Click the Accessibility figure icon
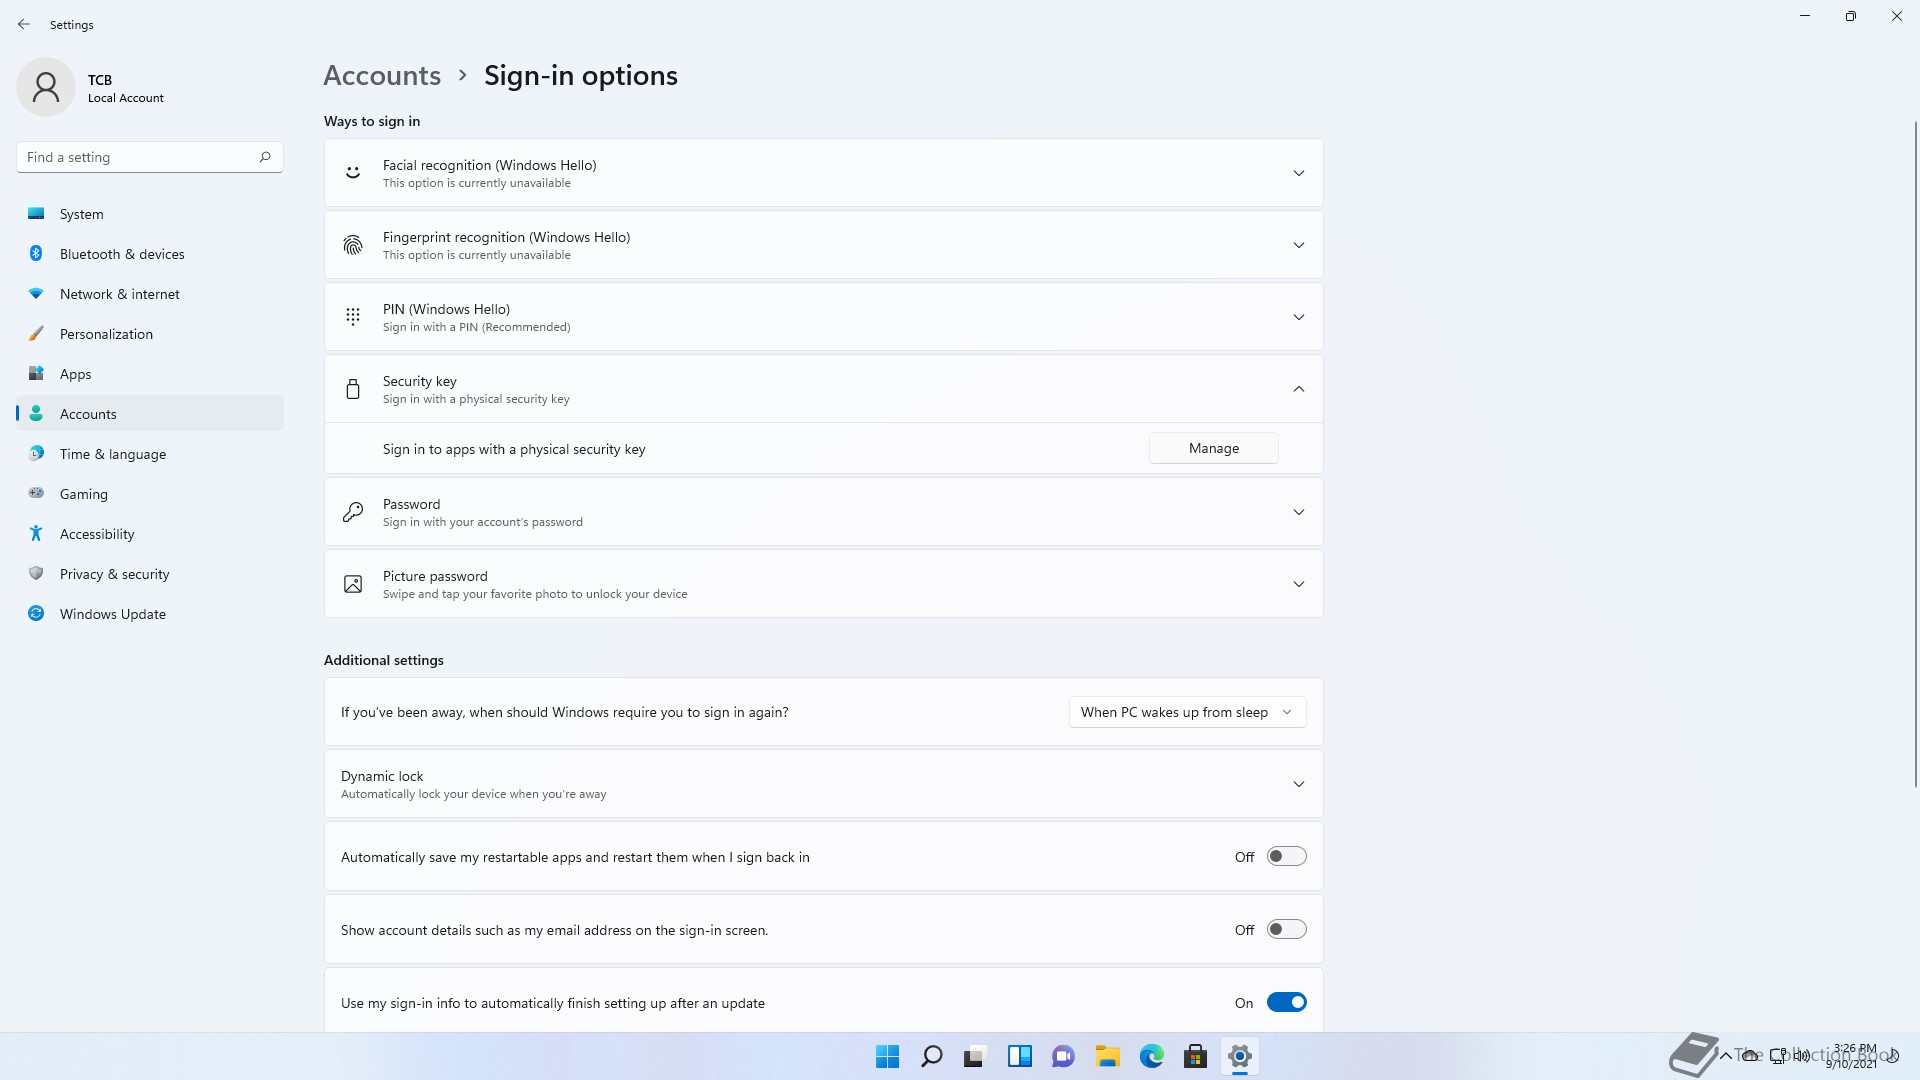Image resolution: width=1920 pixels, height=1080 pixels. tap(36, 533)
